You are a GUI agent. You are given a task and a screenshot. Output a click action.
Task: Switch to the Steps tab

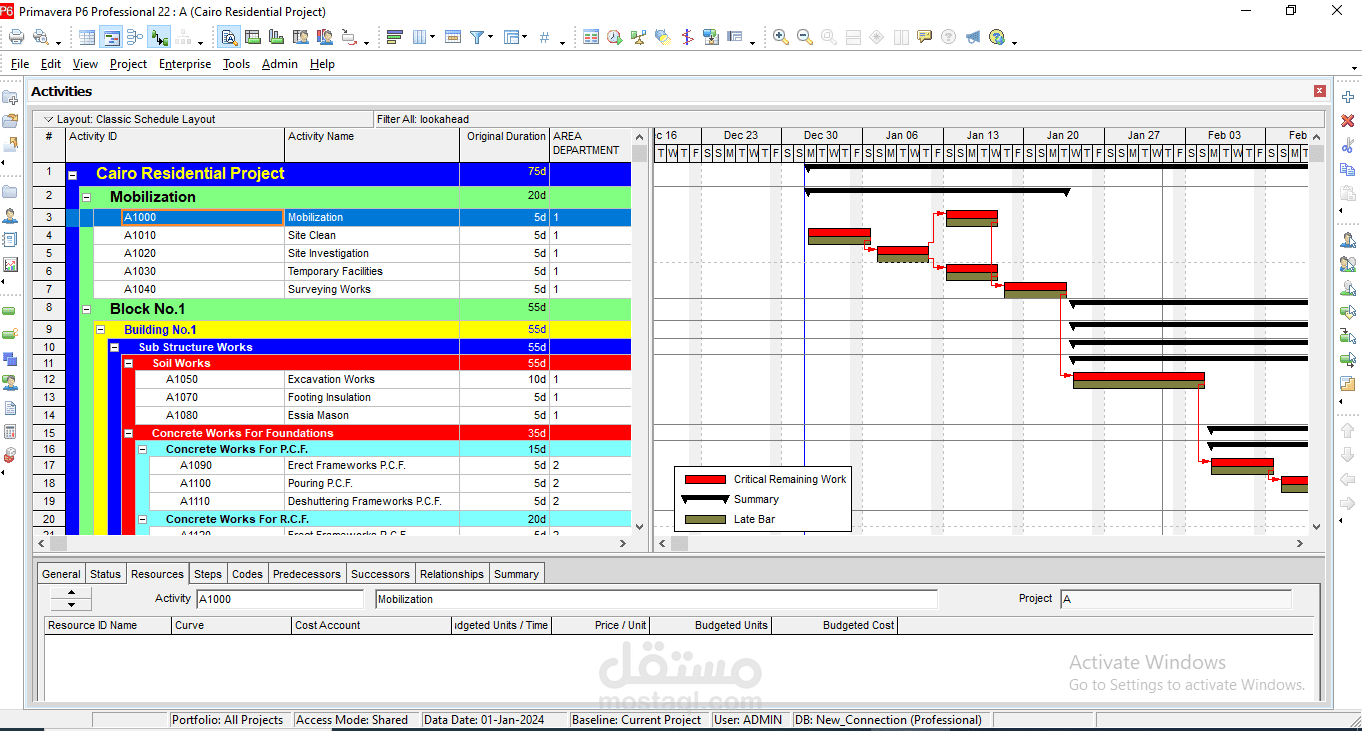pos(208,574)
